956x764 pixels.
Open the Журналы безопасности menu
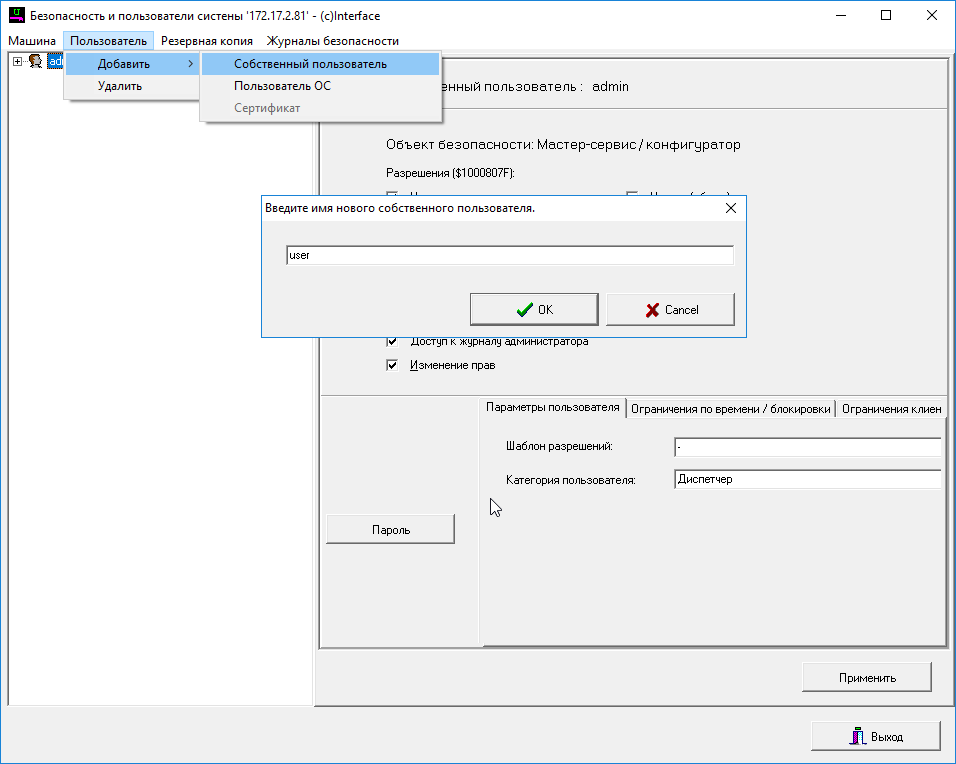coord(332,41)
